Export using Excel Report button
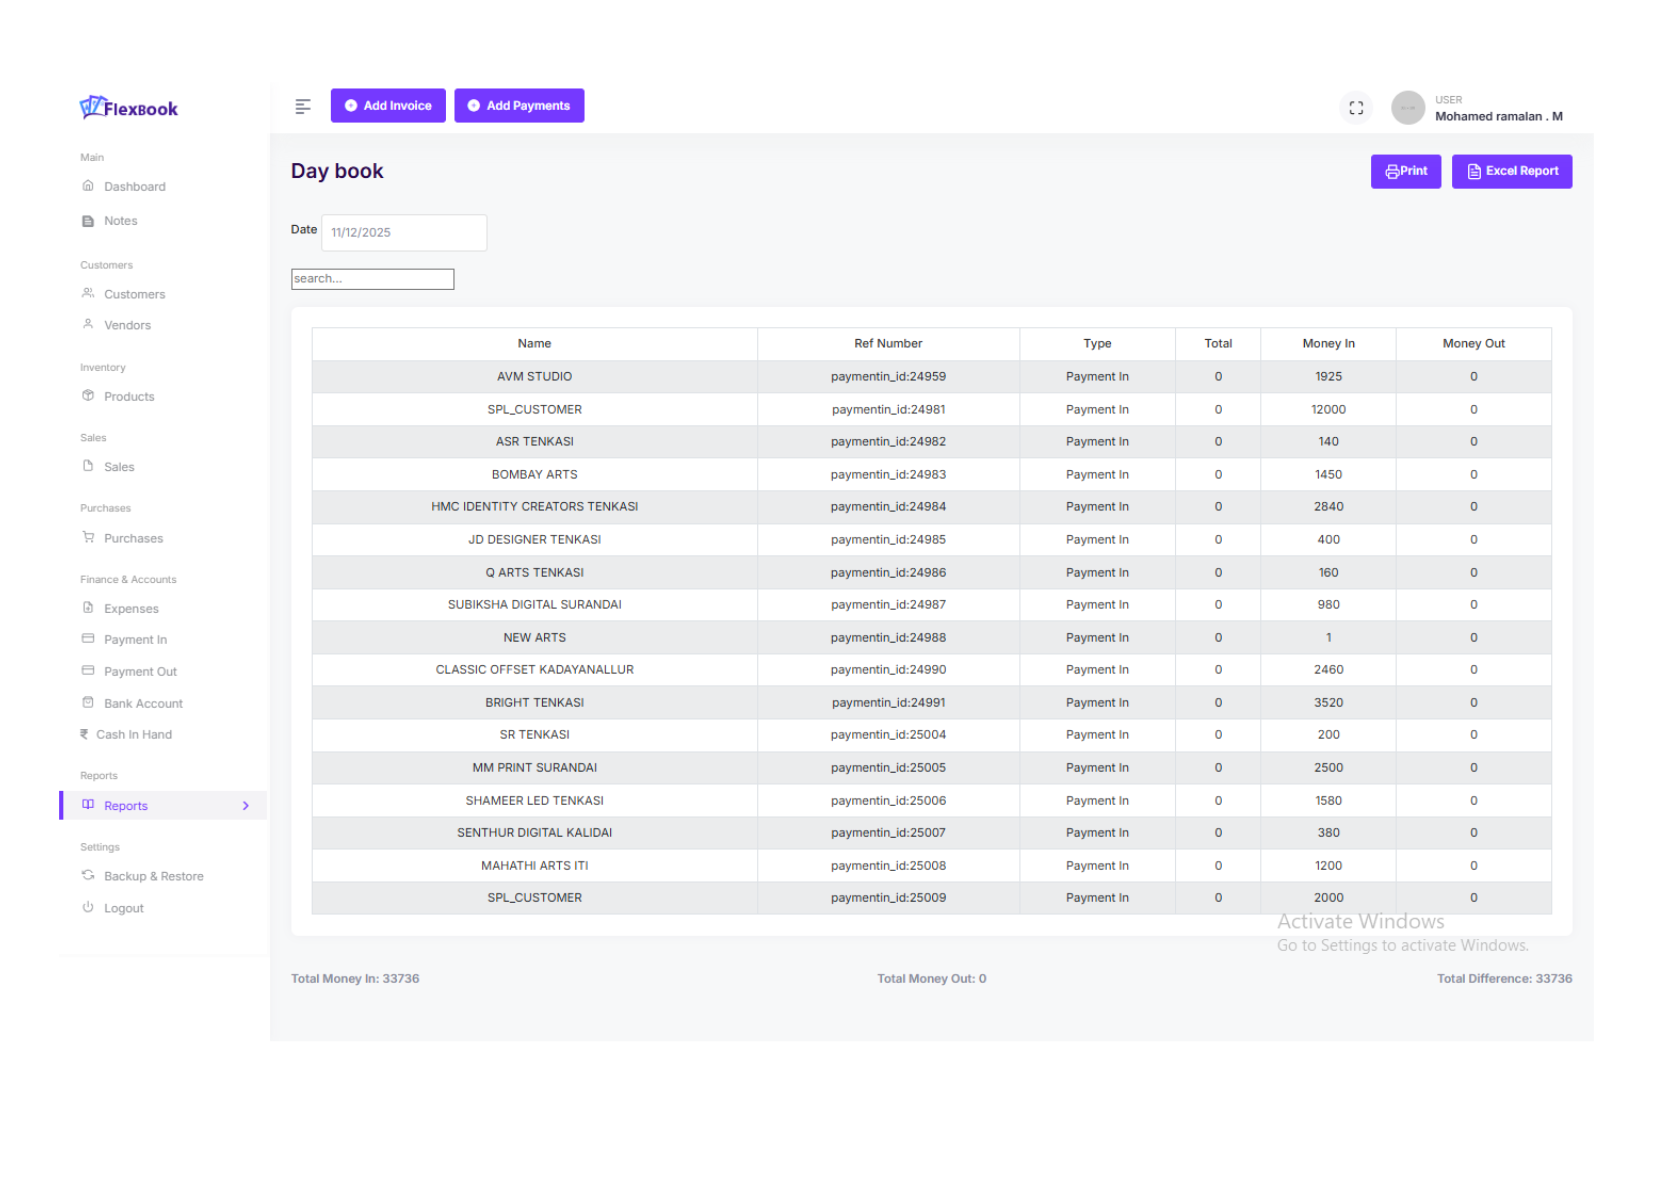Image resolution: width=1654 pixels, height=1181 pixels. tap(1511, 172)
